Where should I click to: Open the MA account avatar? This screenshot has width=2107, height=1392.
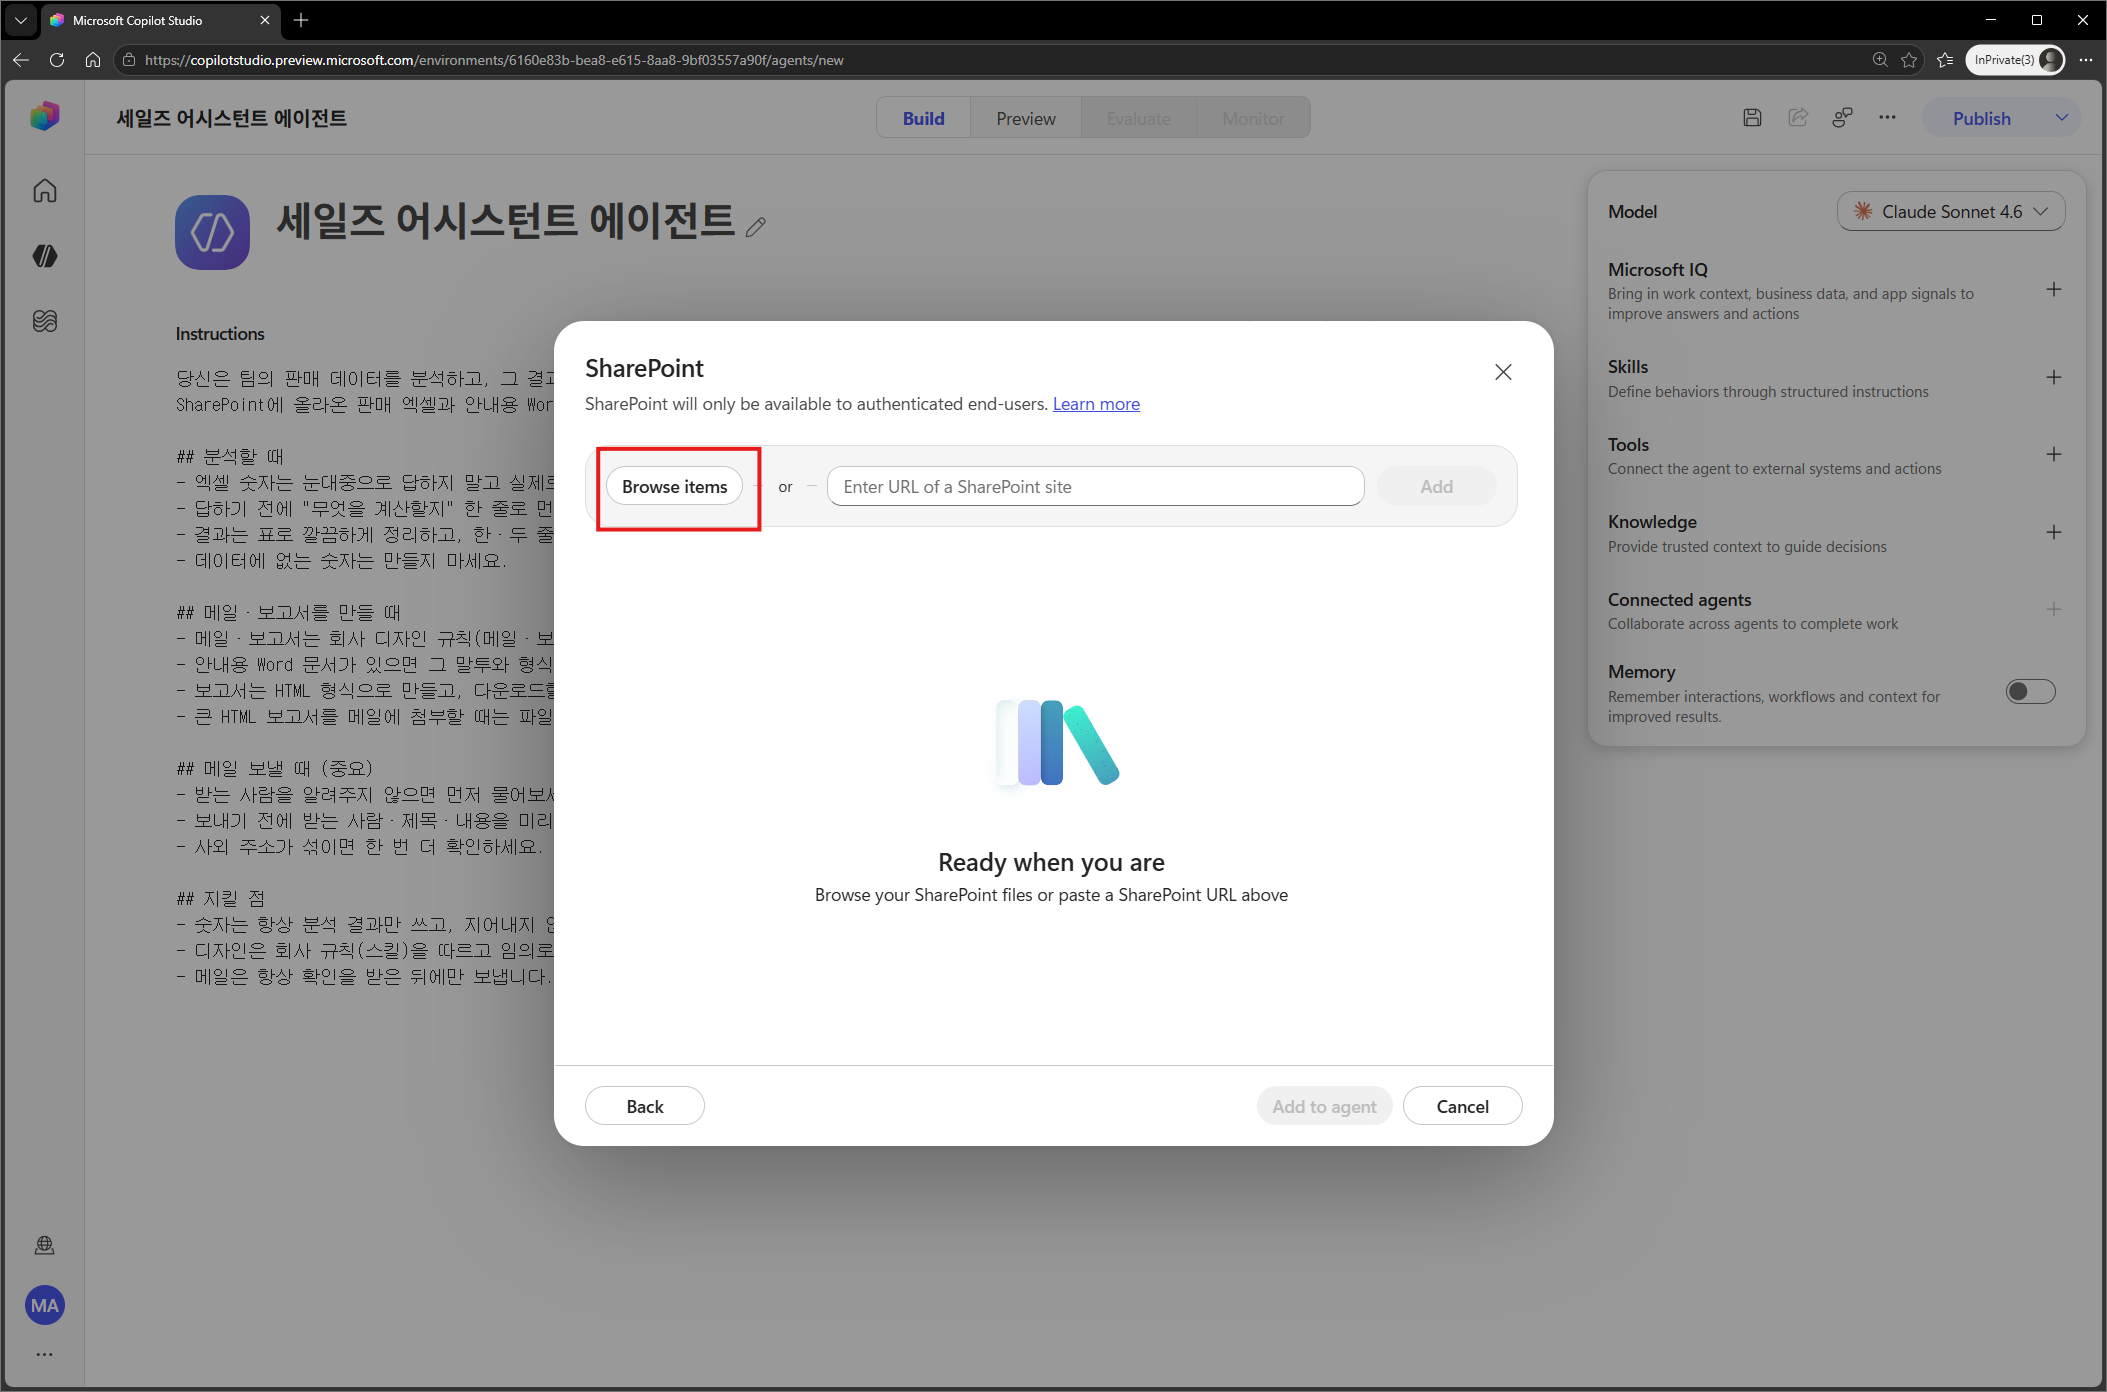pyautogui.click(x=45, y=1305)
